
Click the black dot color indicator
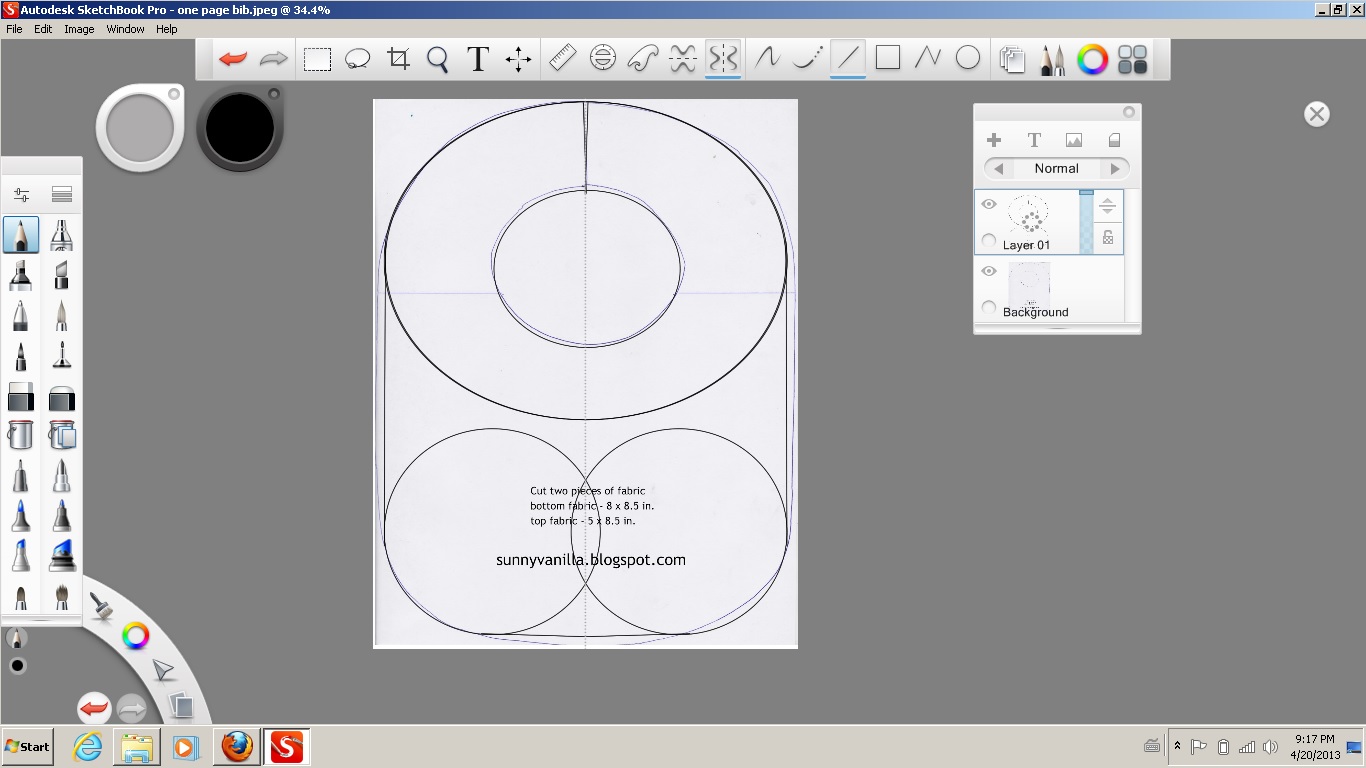pyautogui.click(x=17, y=666)
